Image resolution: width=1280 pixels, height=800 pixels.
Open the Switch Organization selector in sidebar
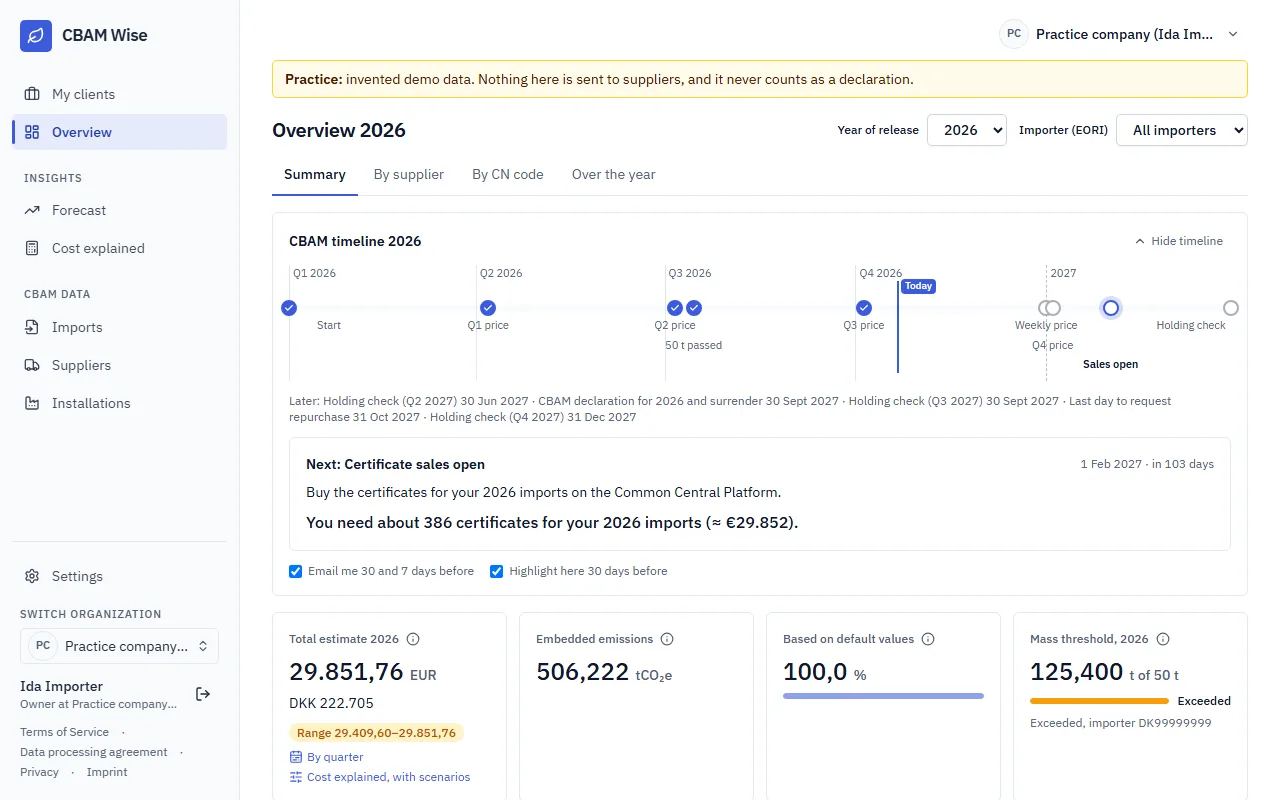pyautogui.click(x=119, y=646)
